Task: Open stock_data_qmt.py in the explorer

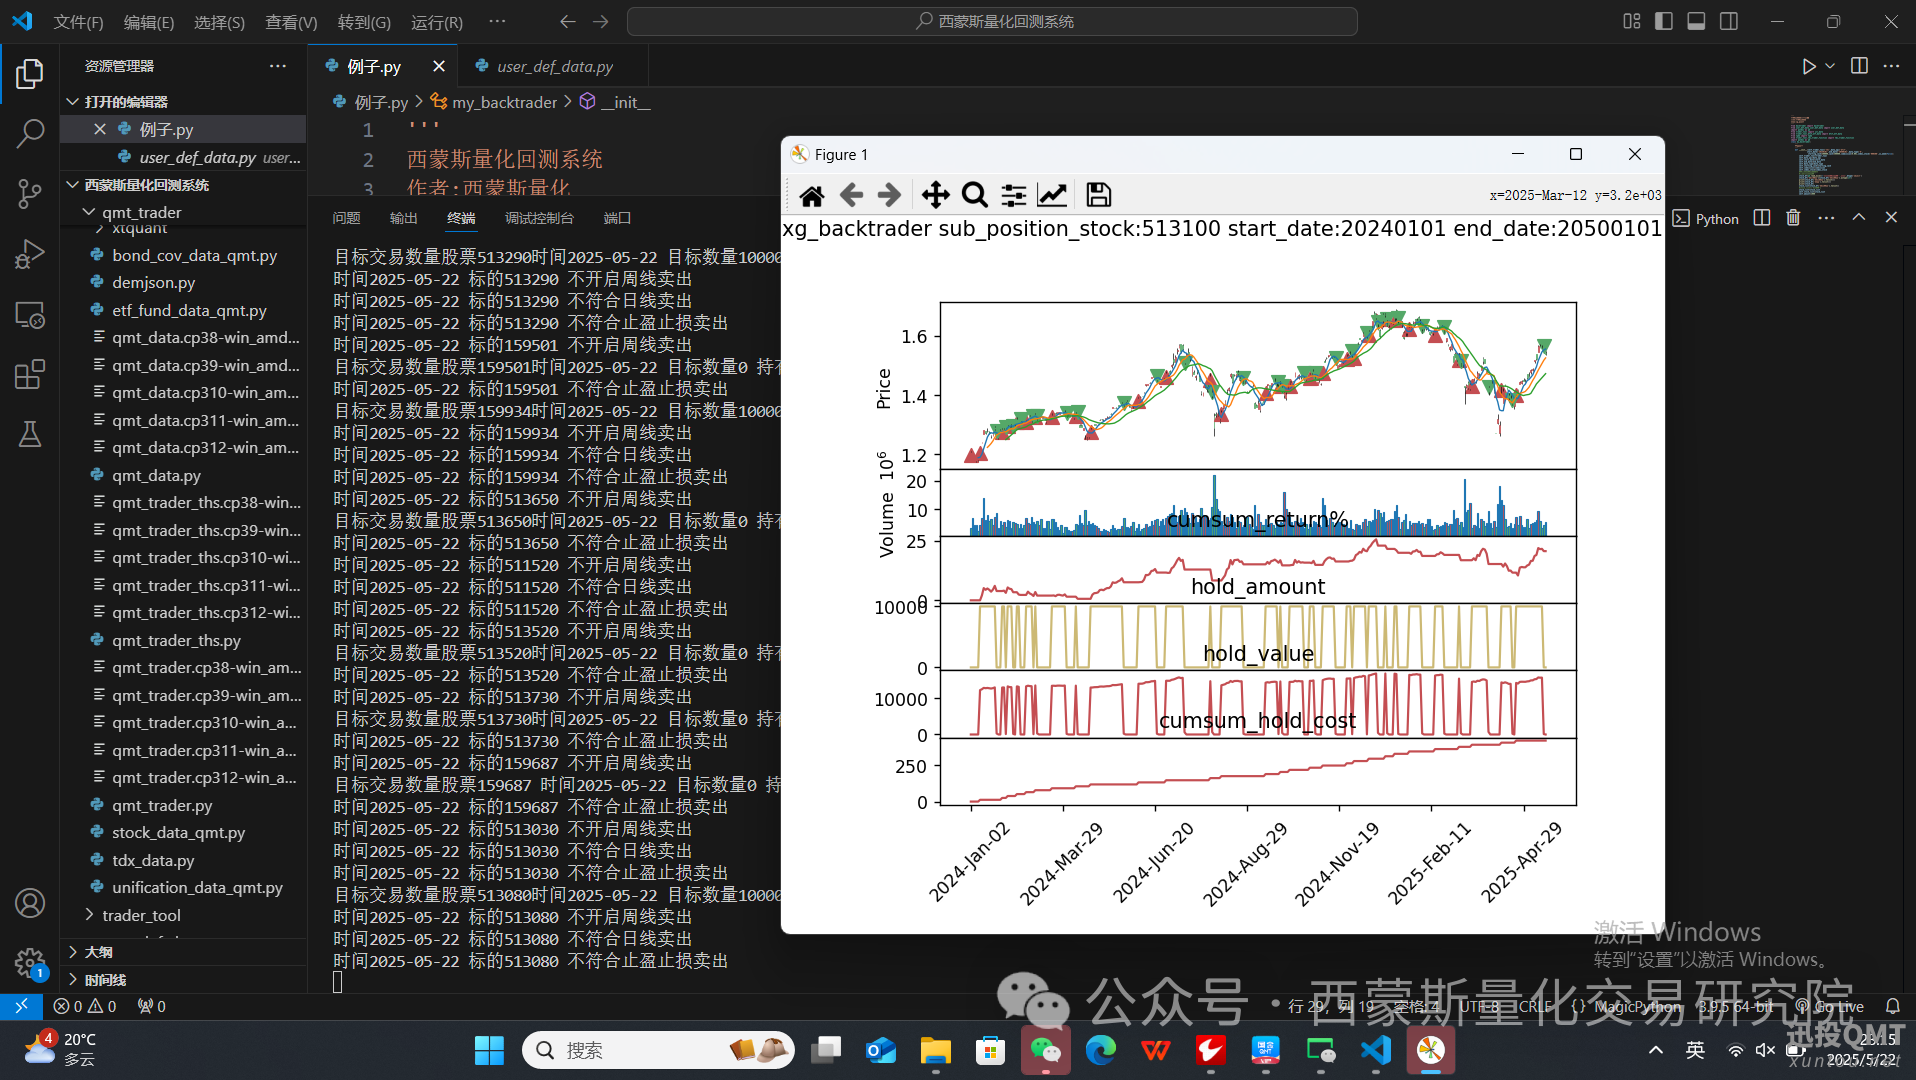Action: tap(178, 832)
